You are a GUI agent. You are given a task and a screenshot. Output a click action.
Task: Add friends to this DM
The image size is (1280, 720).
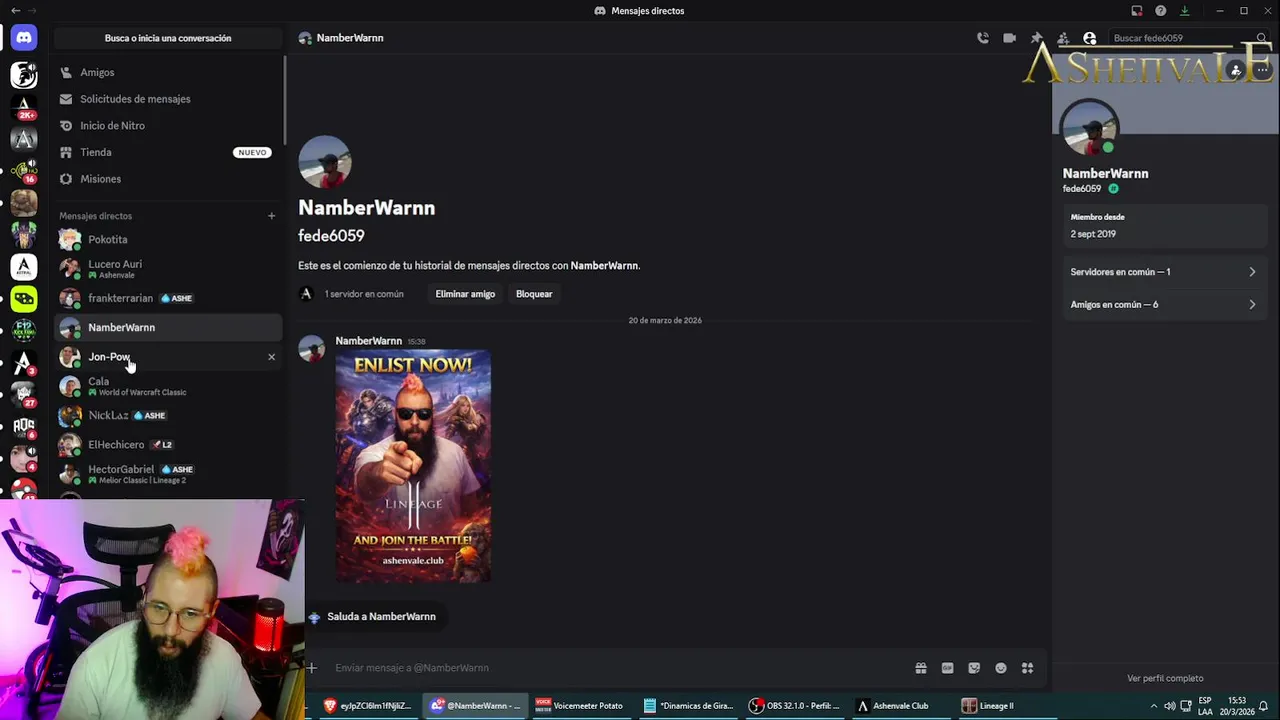(x=1063, y=38)
